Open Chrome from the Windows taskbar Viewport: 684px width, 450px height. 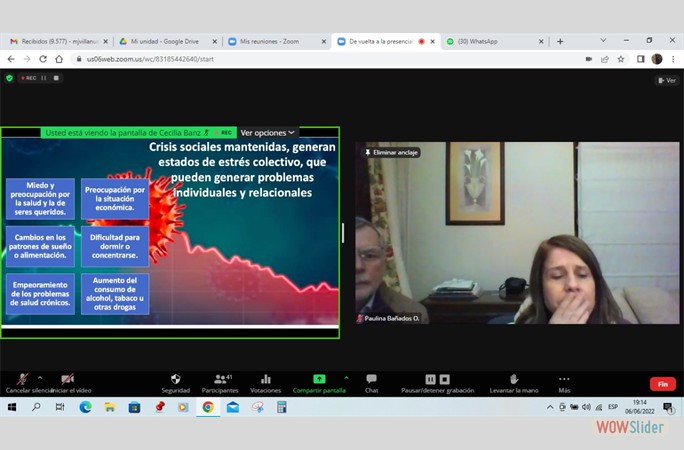(208, 407)
